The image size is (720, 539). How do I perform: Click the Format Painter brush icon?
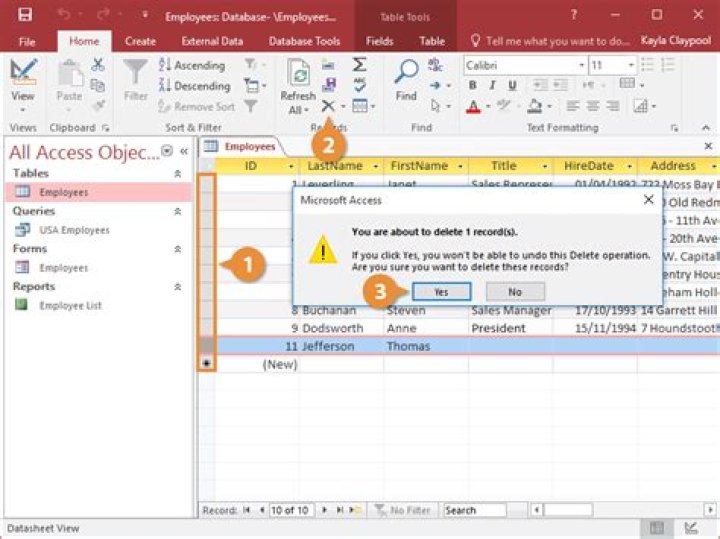(98, 106)
